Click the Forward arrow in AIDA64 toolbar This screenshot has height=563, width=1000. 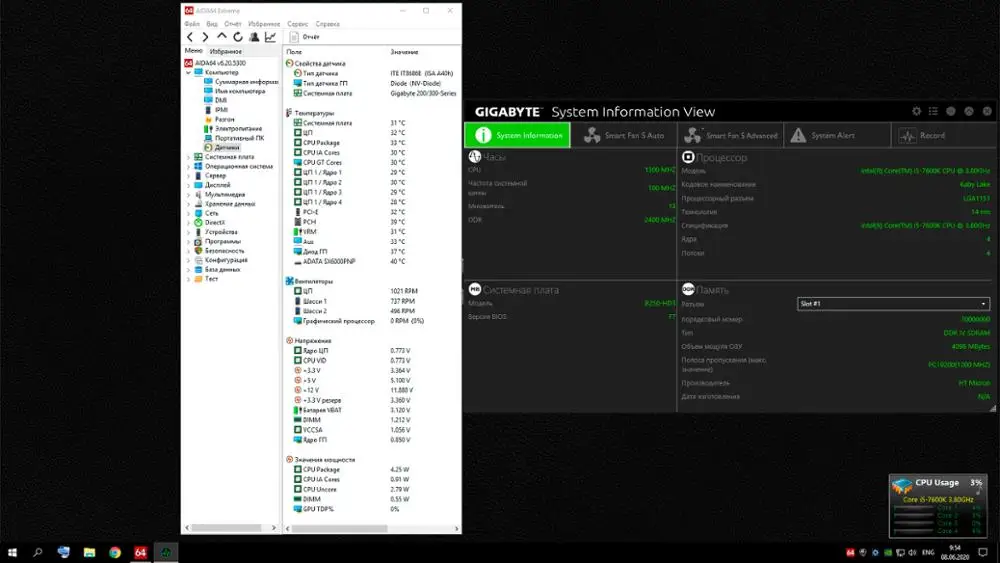click(x=205, y=37)
